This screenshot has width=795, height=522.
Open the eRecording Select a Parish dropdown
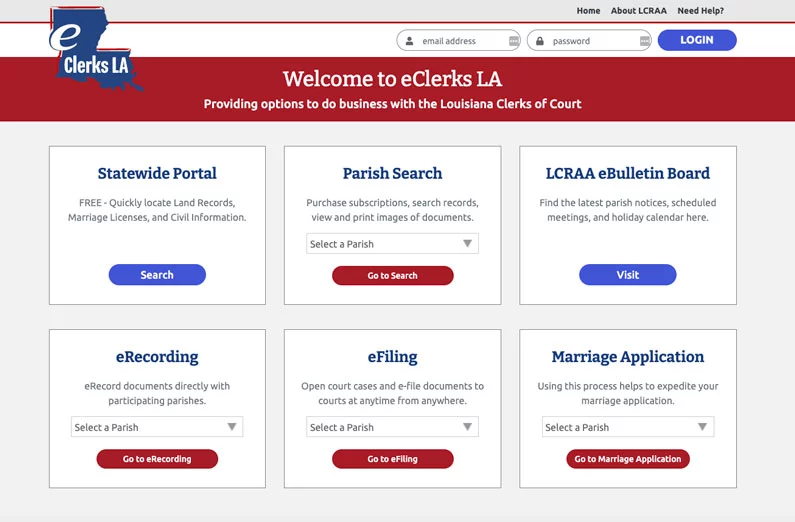click(x=156, y=427)
